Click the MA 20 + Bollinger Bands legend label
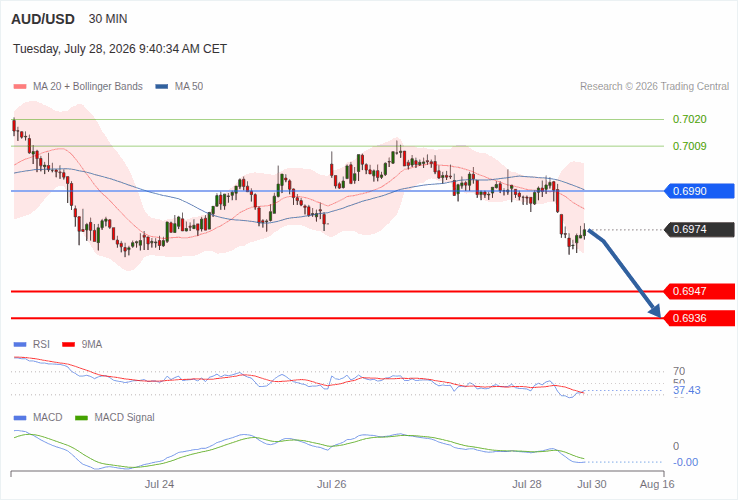The height and width of the screenshot is (500, 738). click(88, 87)
